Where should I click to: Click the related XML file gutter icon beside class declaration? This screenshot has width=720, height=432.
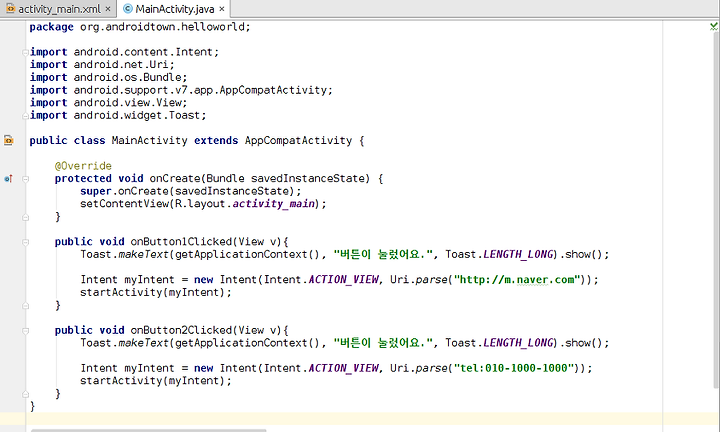[8, 140]
